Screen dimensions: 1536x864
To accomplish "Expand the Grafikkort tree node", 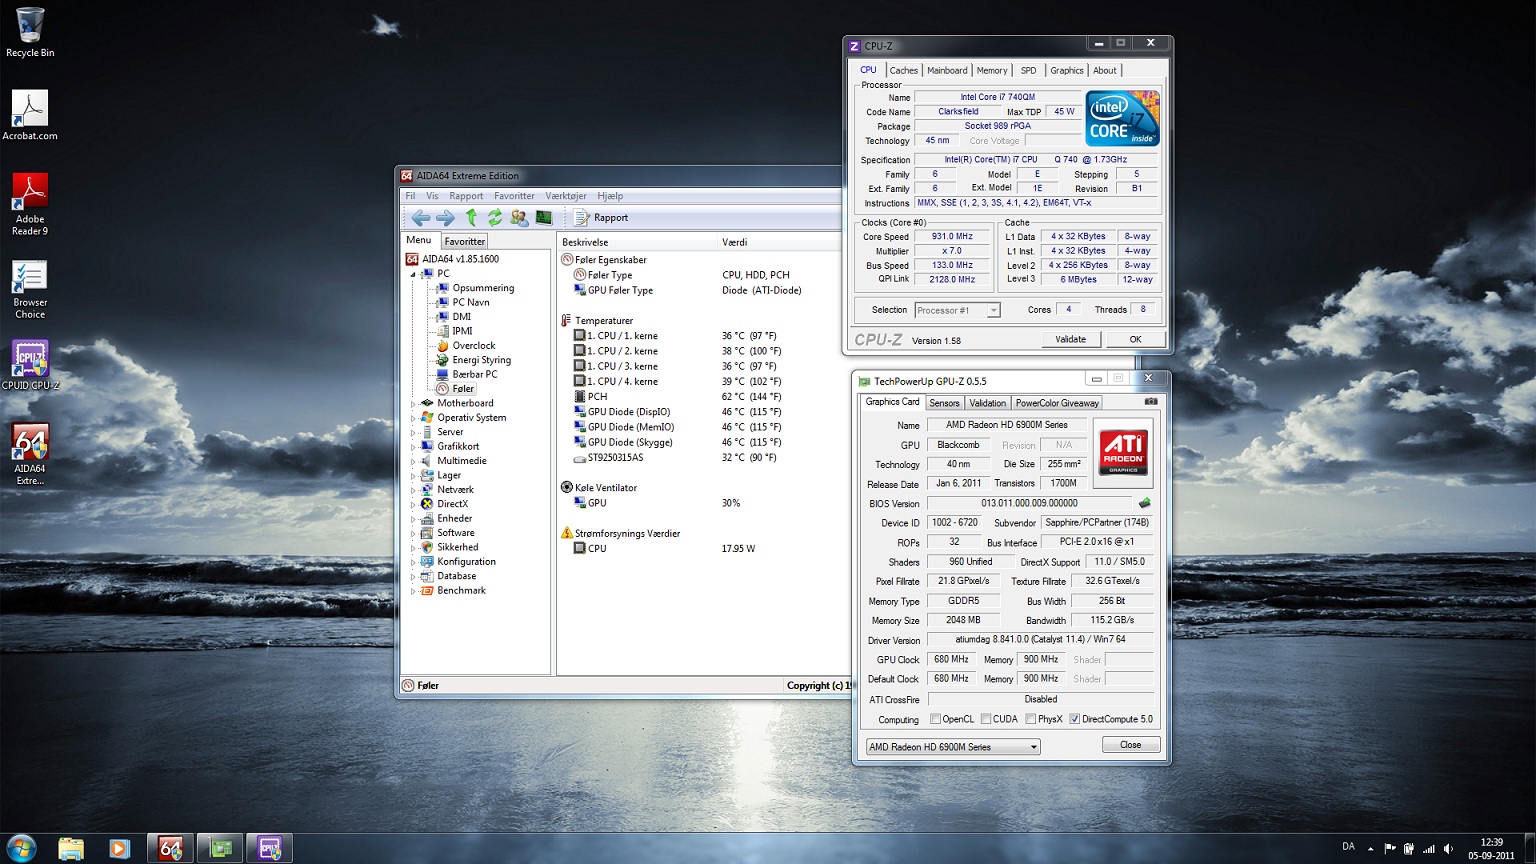I will (413, 447).
